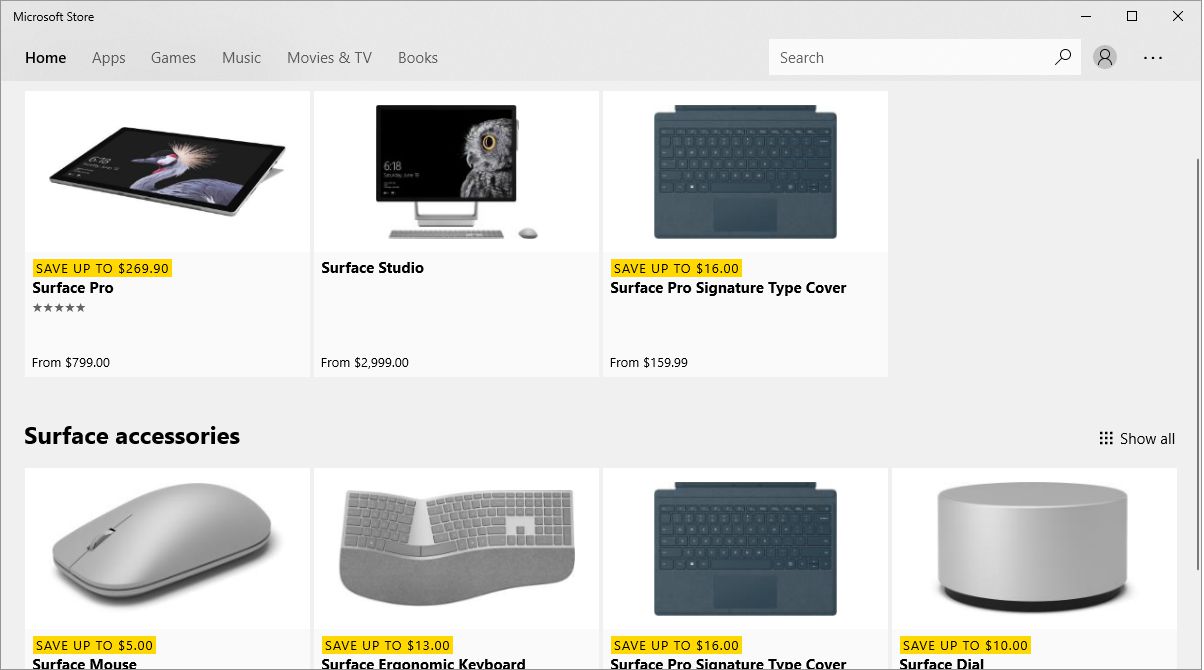Click top-row Surface Pro Signature Type Cover title
This screenshot has height=670, width=1204.
tap(728, 288)
